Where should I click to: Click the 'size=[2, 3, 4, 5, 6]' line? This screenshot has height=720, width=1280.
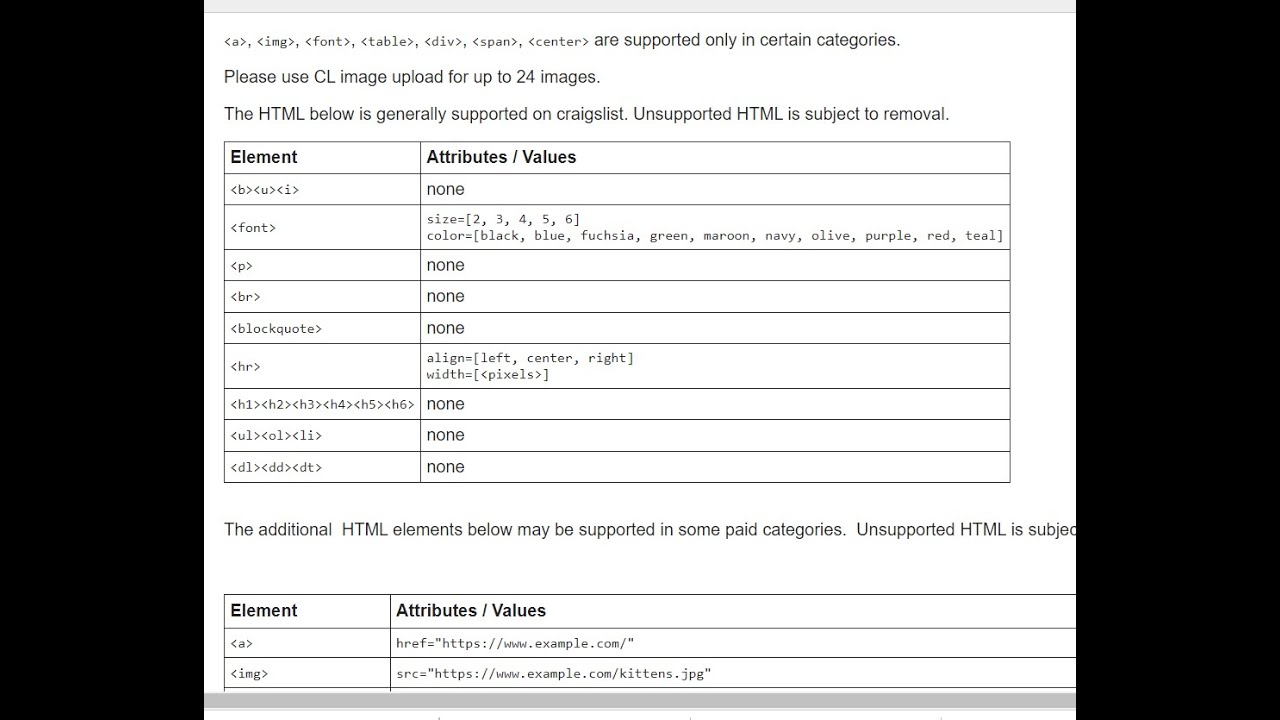pyautogui.click(x=503, y=219)
